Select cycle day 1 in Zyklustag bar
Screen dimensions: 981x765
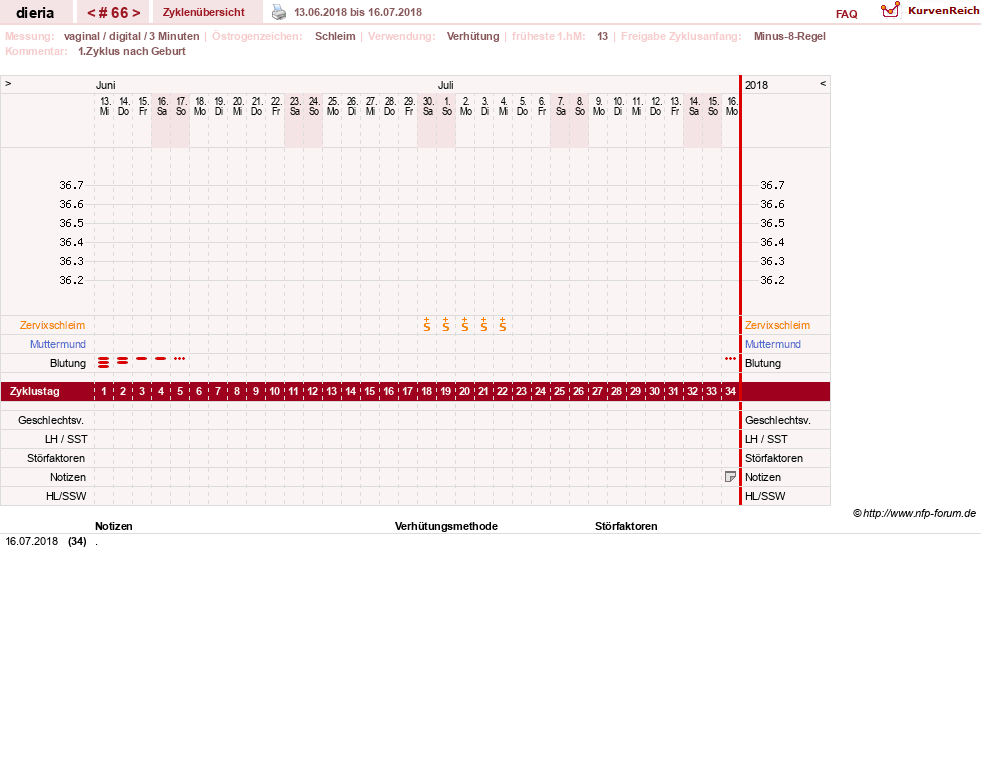click(x=104, y=392)
